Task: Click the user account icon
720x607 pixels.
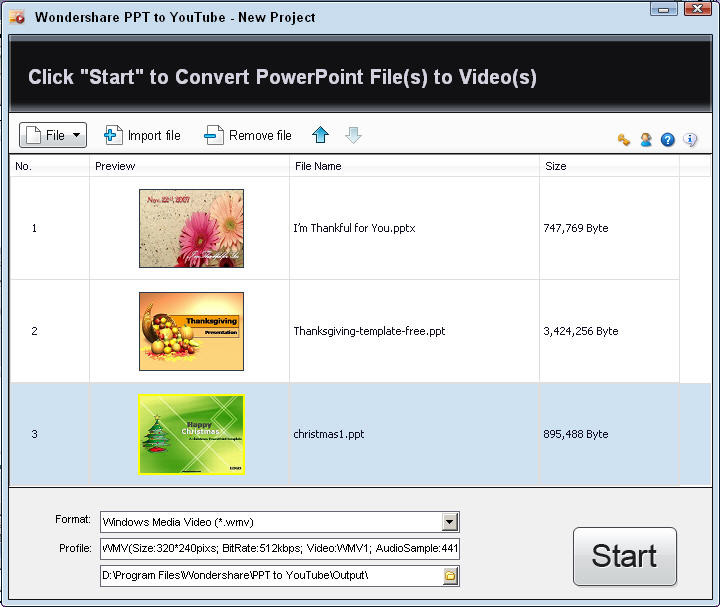Action: [x=646, y=139]
